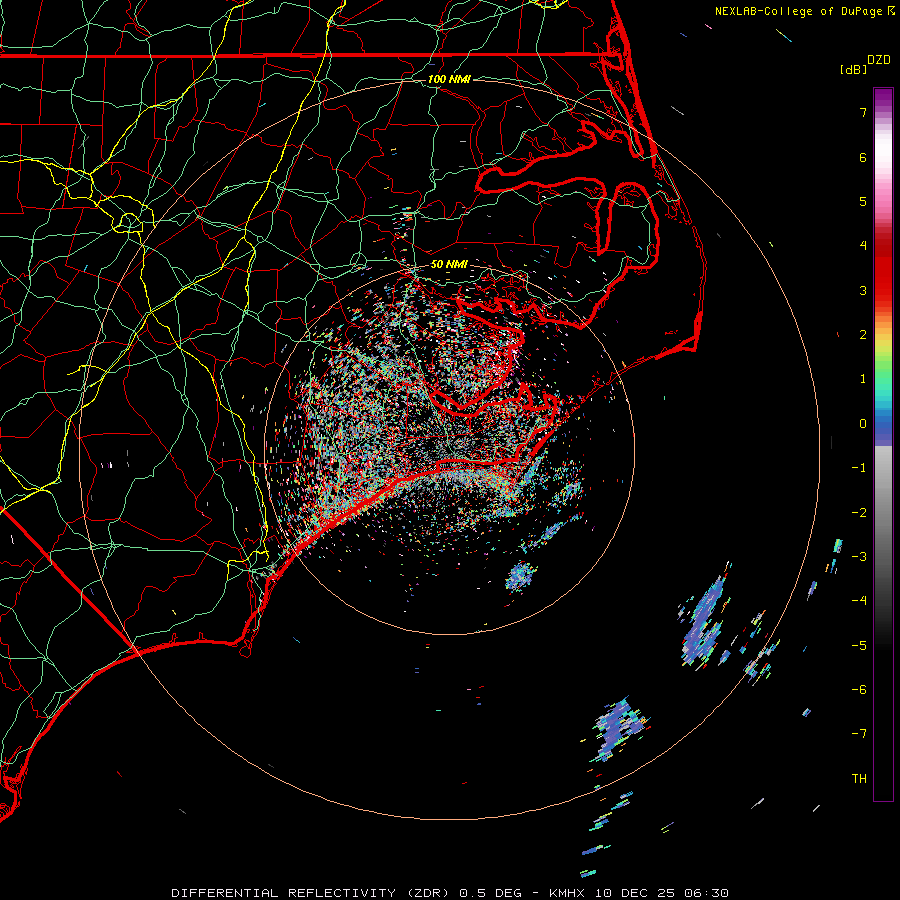
Task: Click the -4 value on the color scale
Action: point(859,601)
